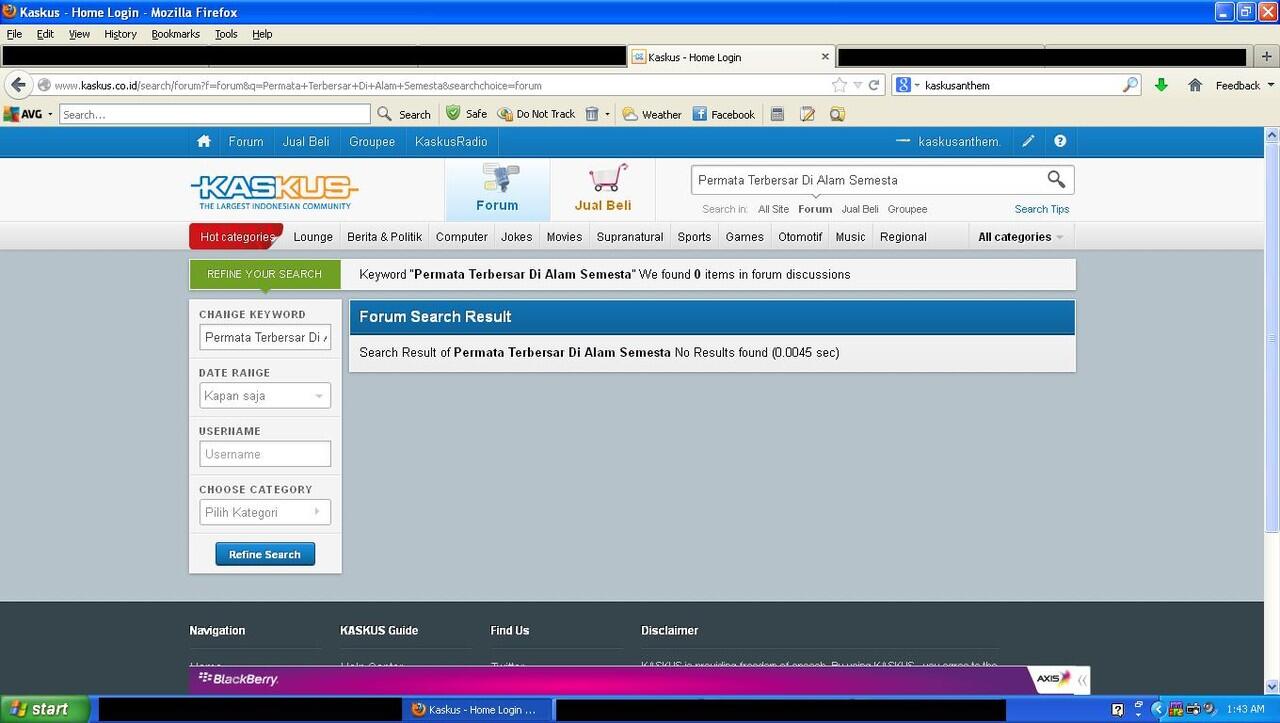Expand hidden tray icons with the arrow
The width and height of the screenshot is (1280, 723).
(1158, 709)
